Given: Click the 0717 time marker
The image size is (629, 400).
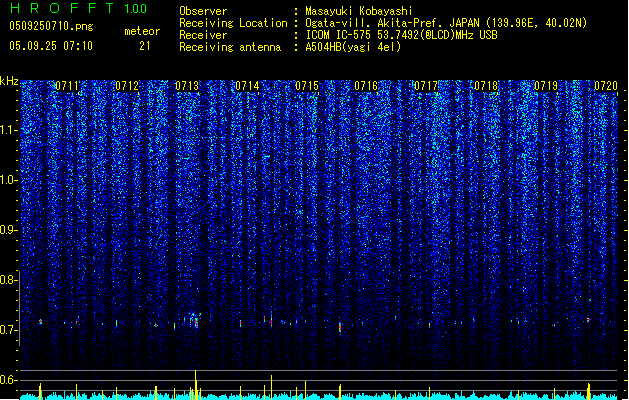Looking at the screenshot, I should point(426,86).
